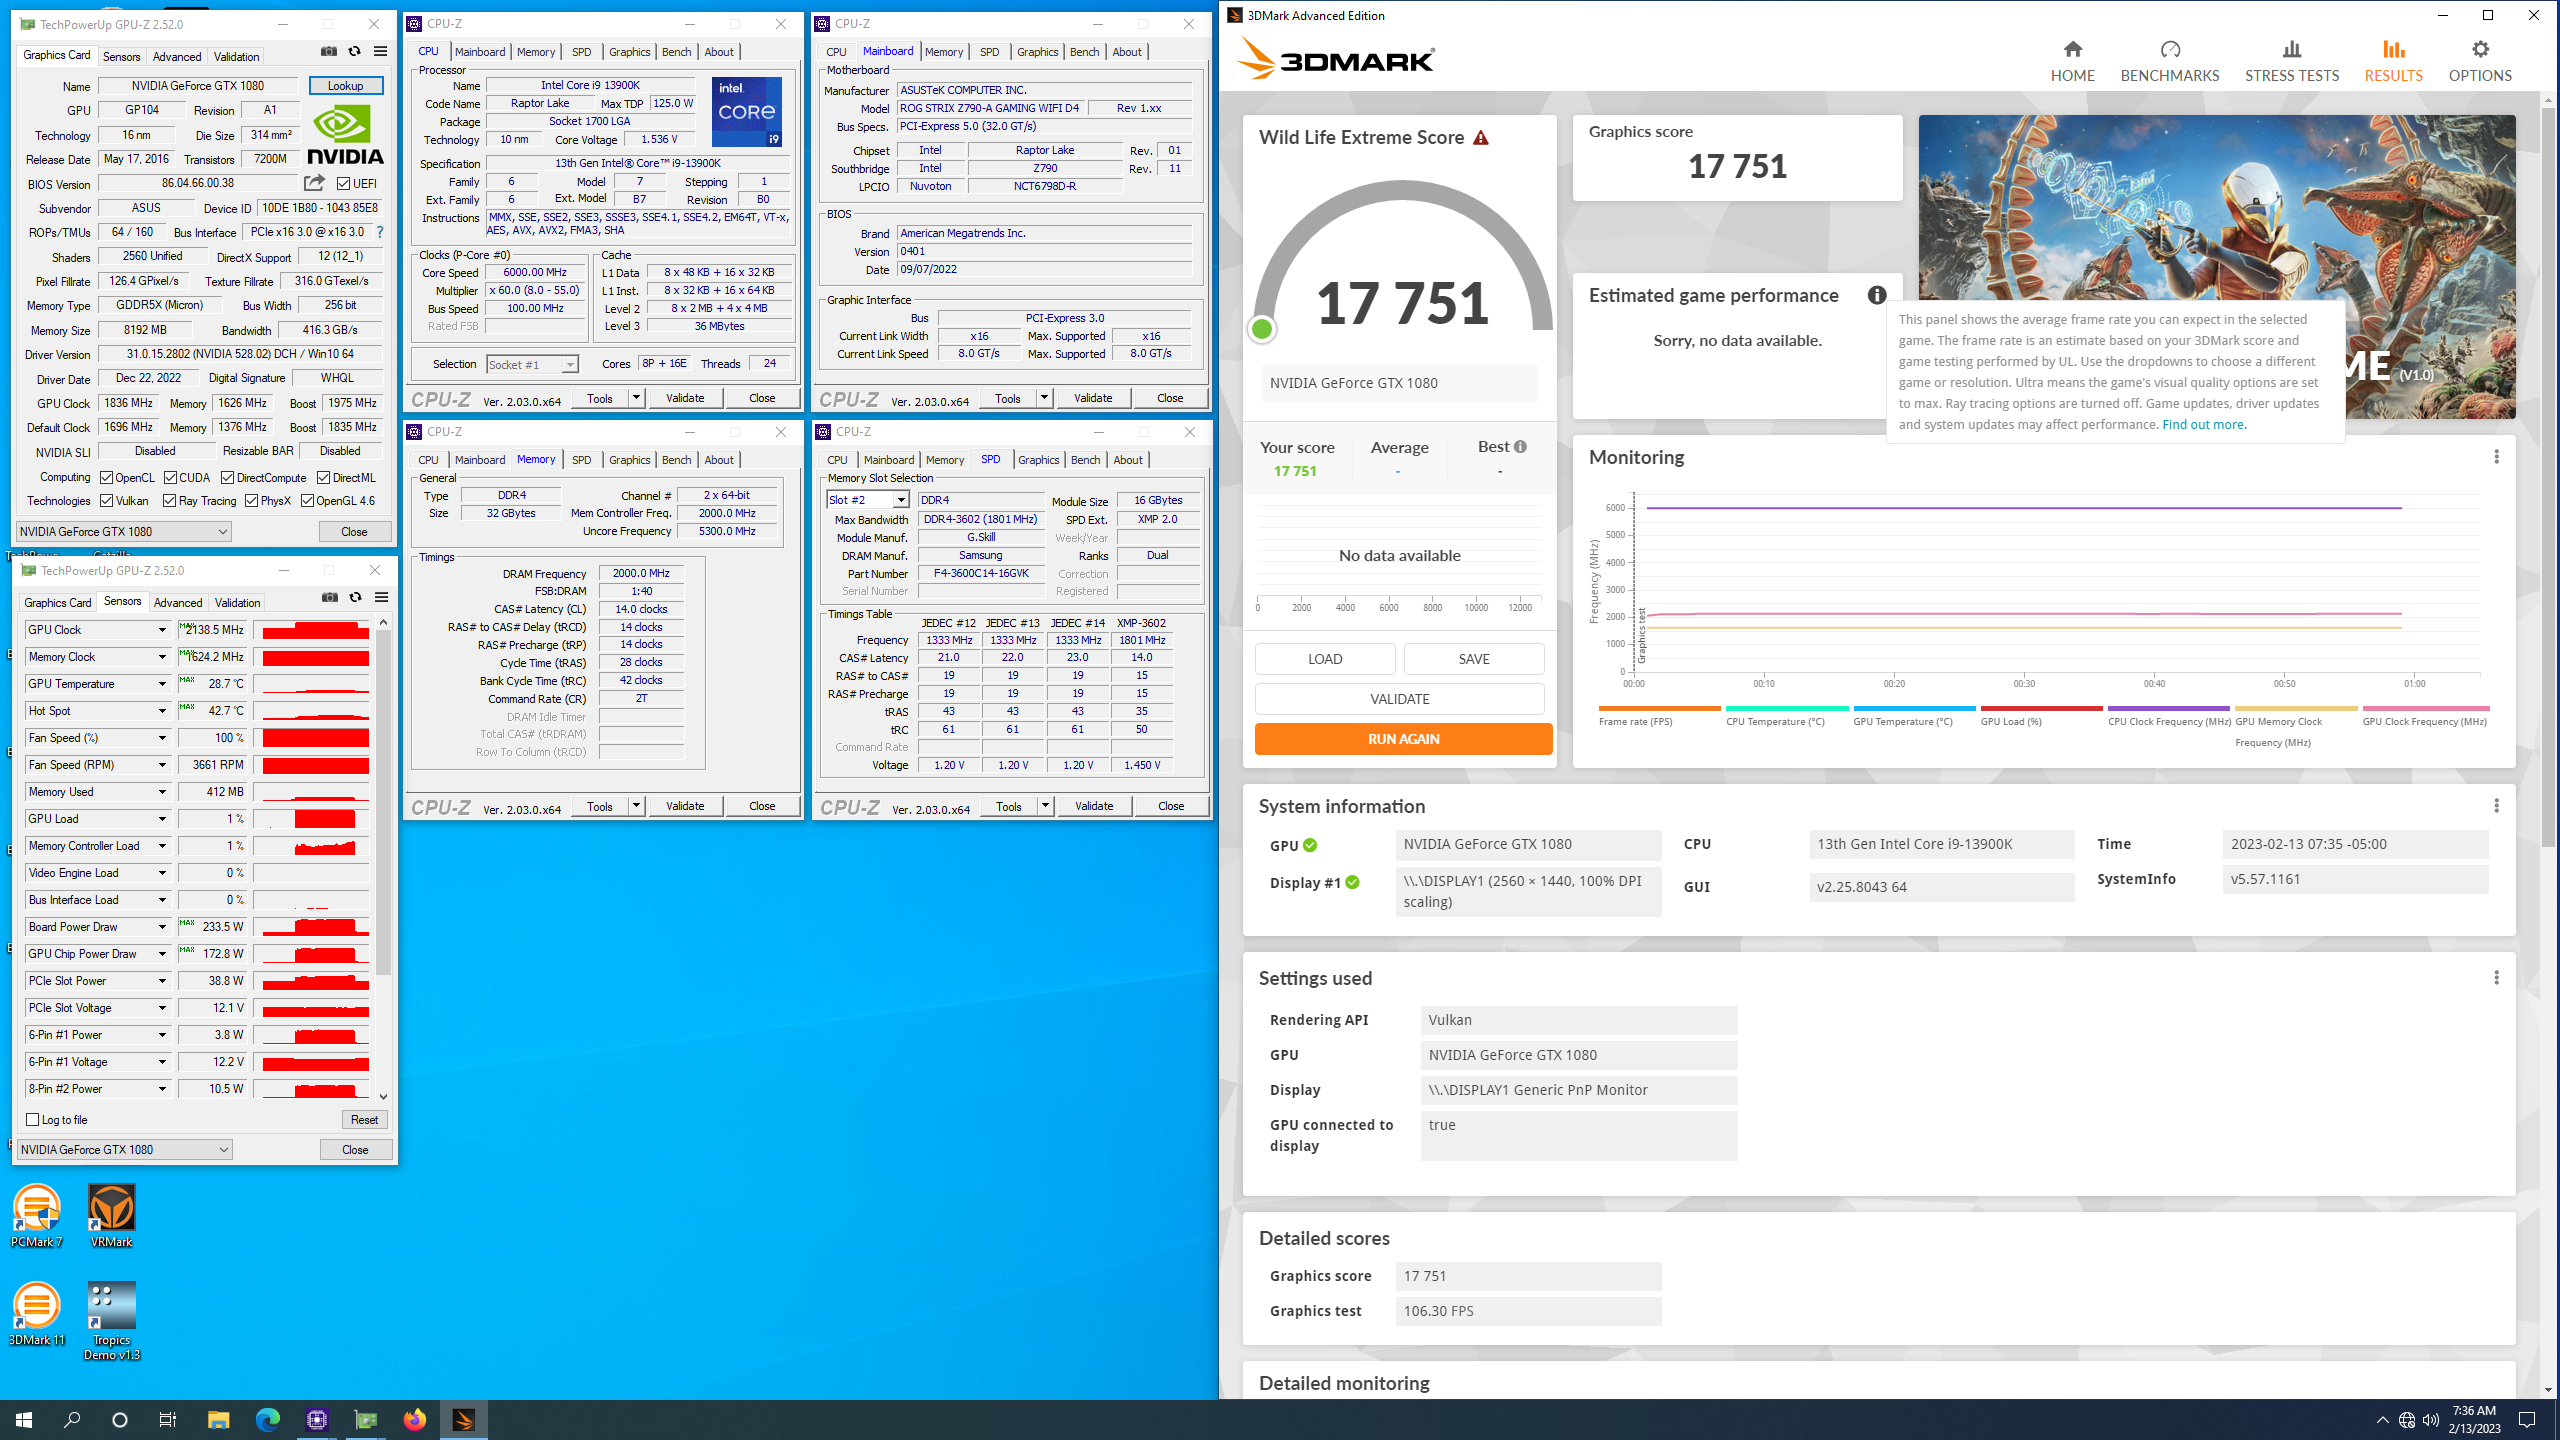Toggle the UEFI checkbox in GPU-Z
Screen dimensions: 2560x1440
(343, 184)
